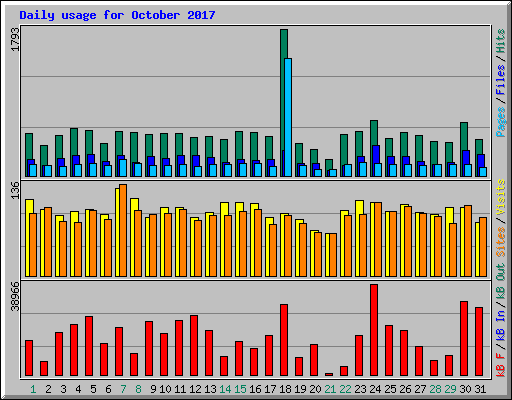
Task: Click the day 5 axis label
Action: pos(93,389)
